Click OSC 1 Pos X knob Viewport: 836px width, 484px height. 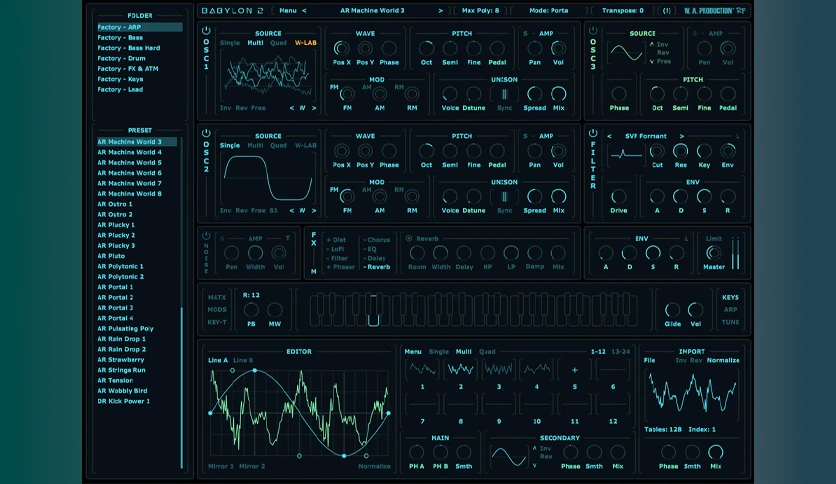pyautogui.click(x=341, y=49)
